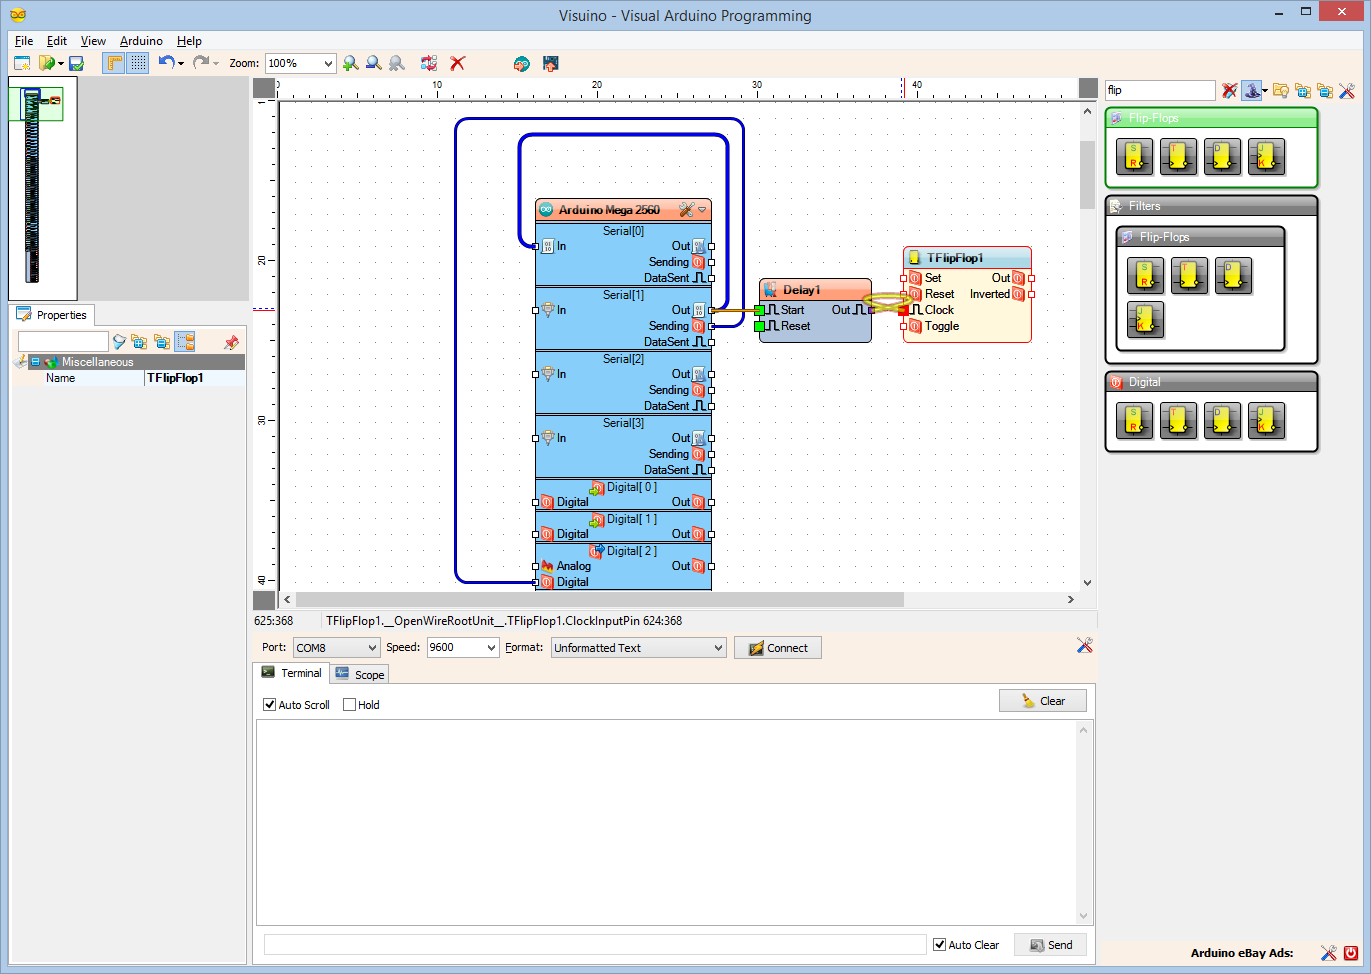
Task: Uncheck Auto Clear next to the Send button
Action: coord(939,944)
